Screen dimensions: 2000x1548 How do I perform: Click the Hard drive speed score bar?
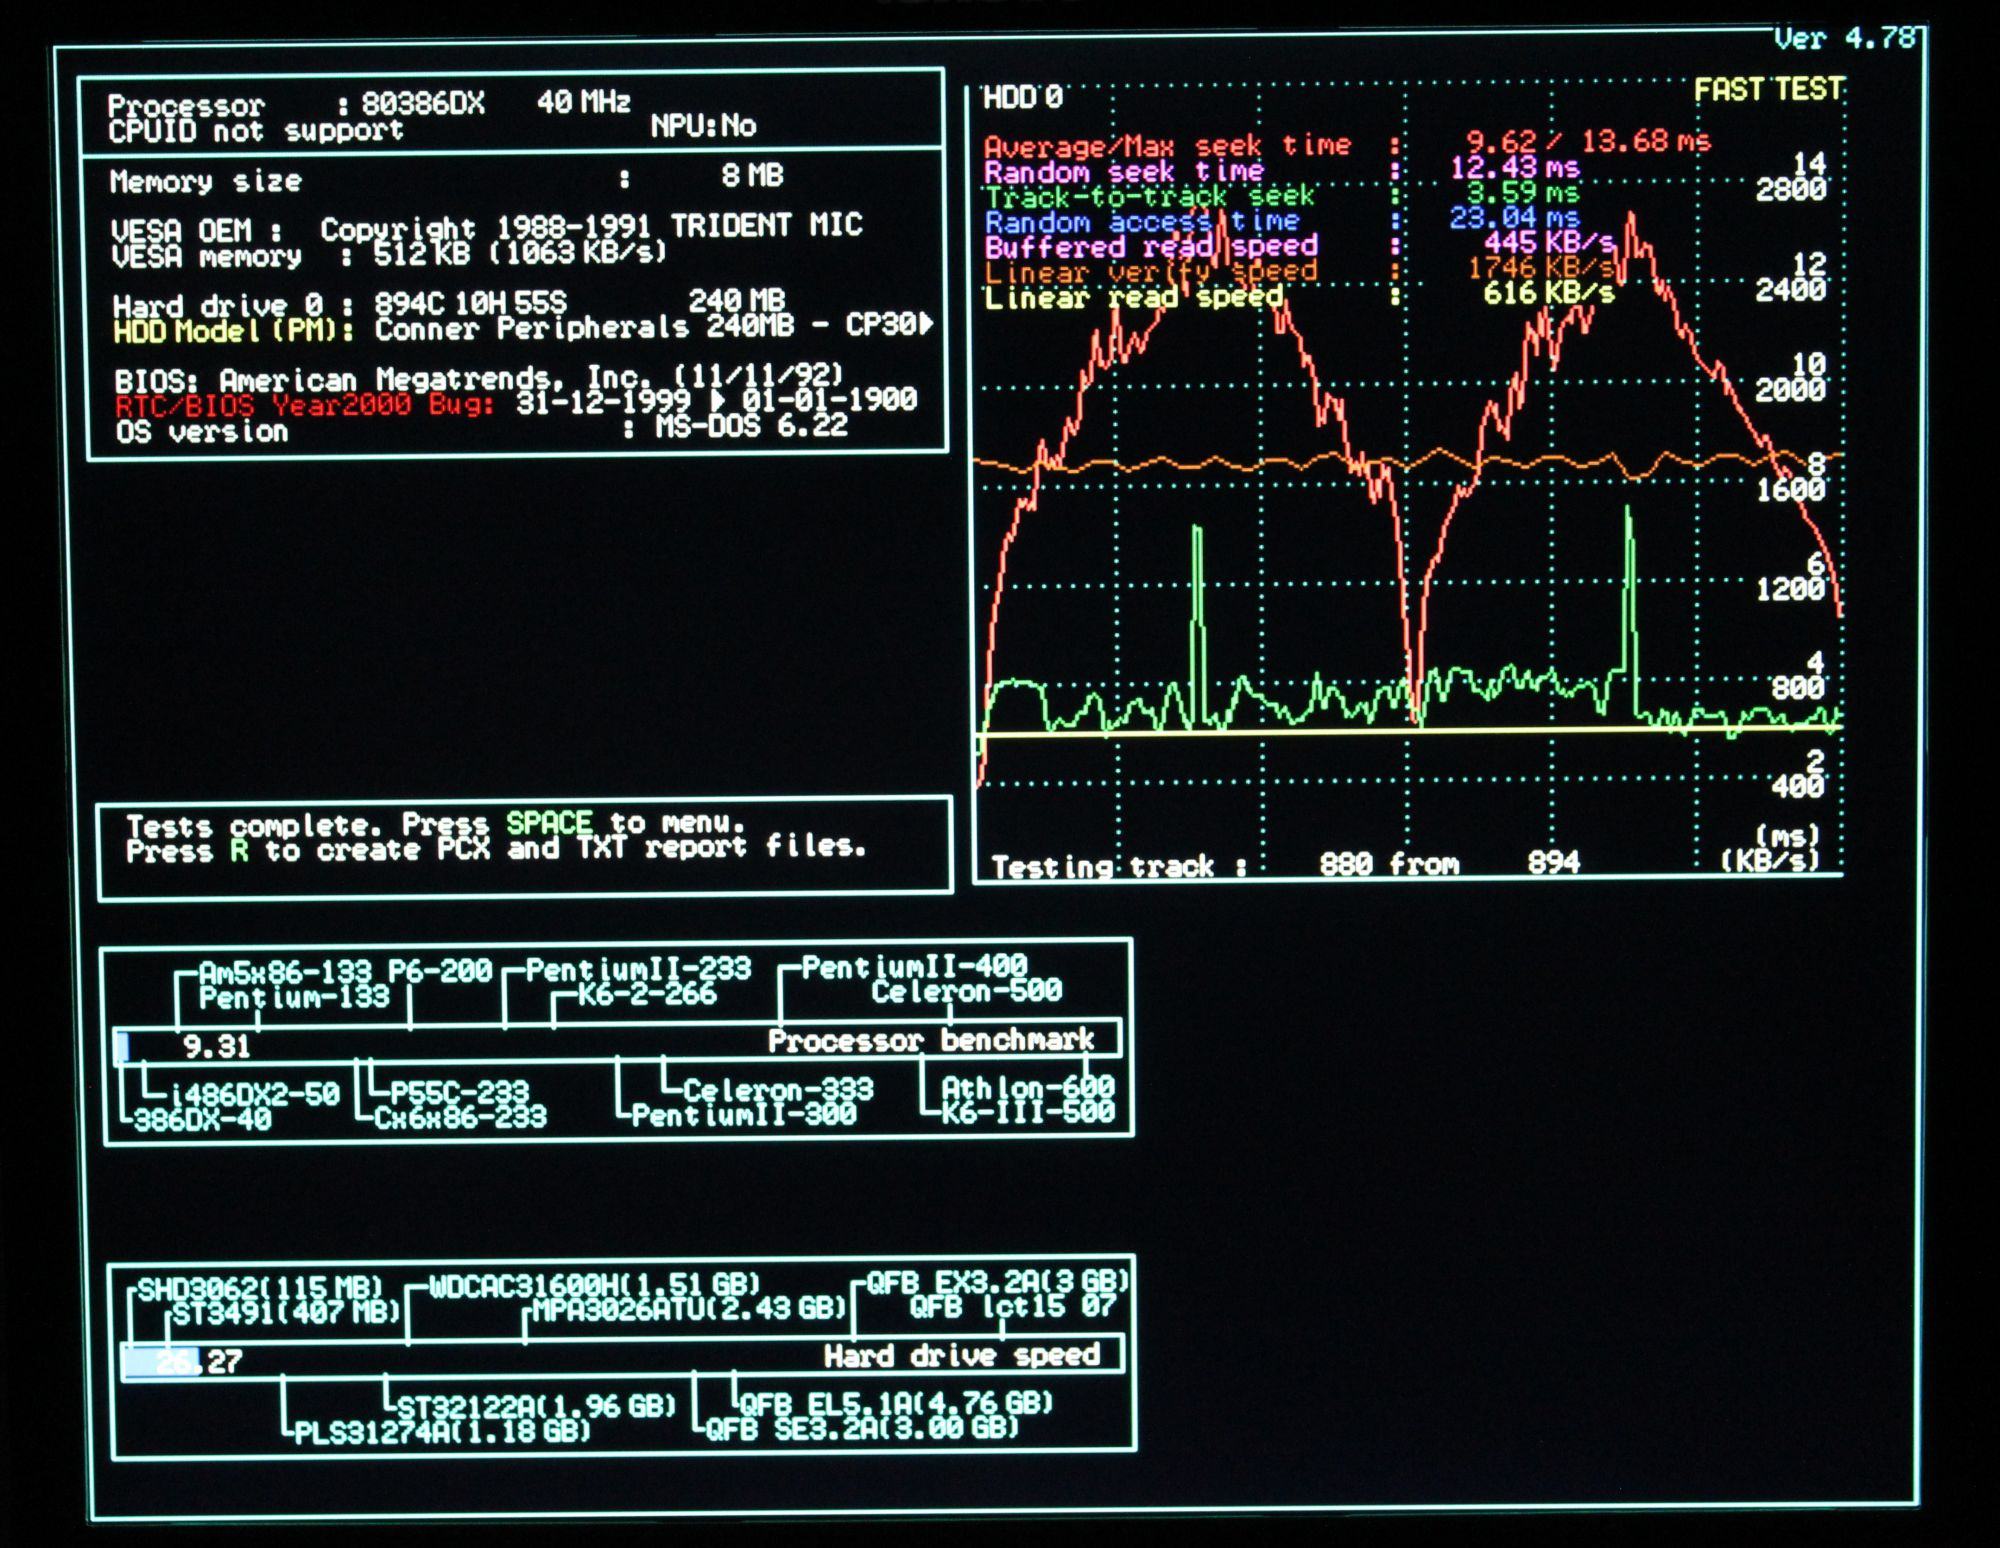tap(162, 1361)
